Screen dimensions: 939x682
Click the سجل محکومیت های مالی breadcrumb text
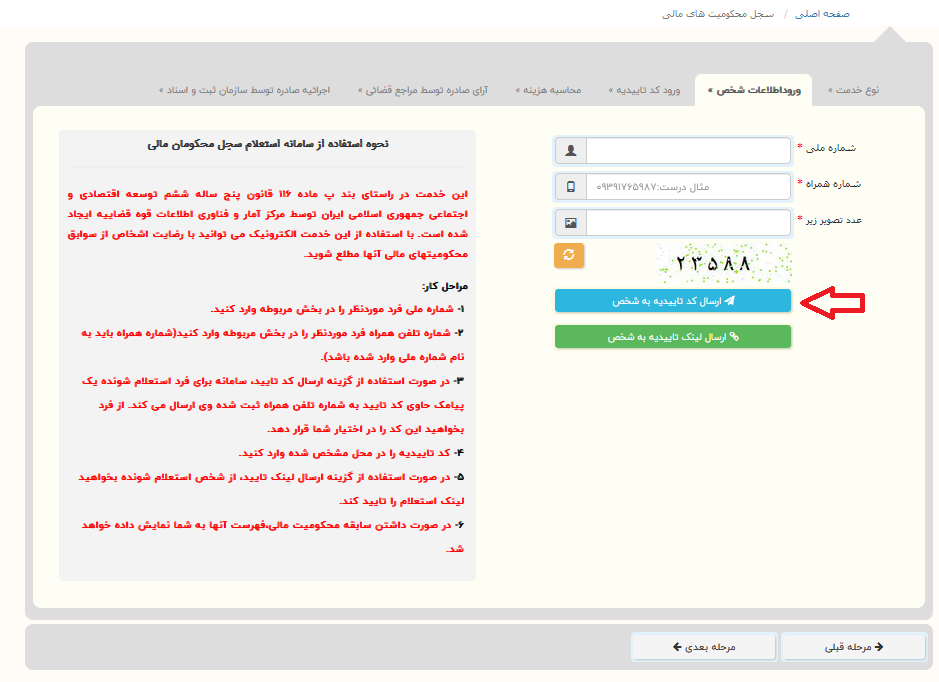coord(717,14)
